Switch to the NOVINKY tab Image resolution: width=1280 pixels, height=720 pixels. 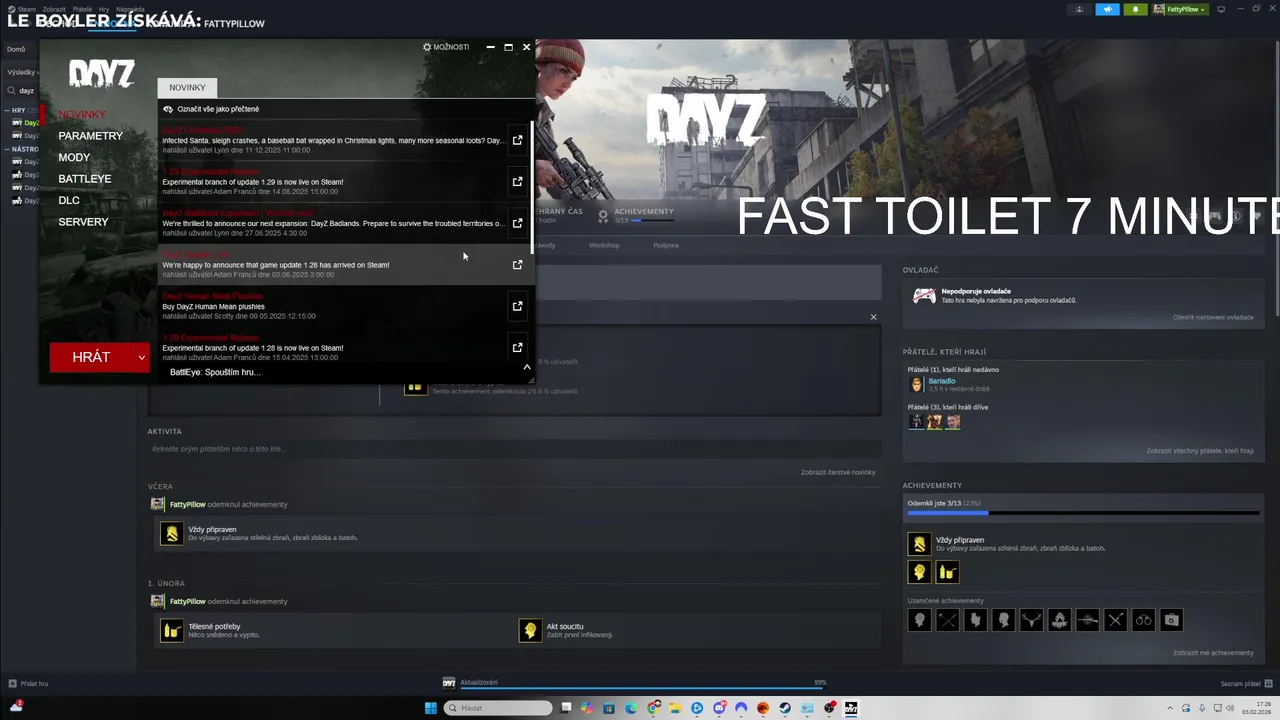187,88
